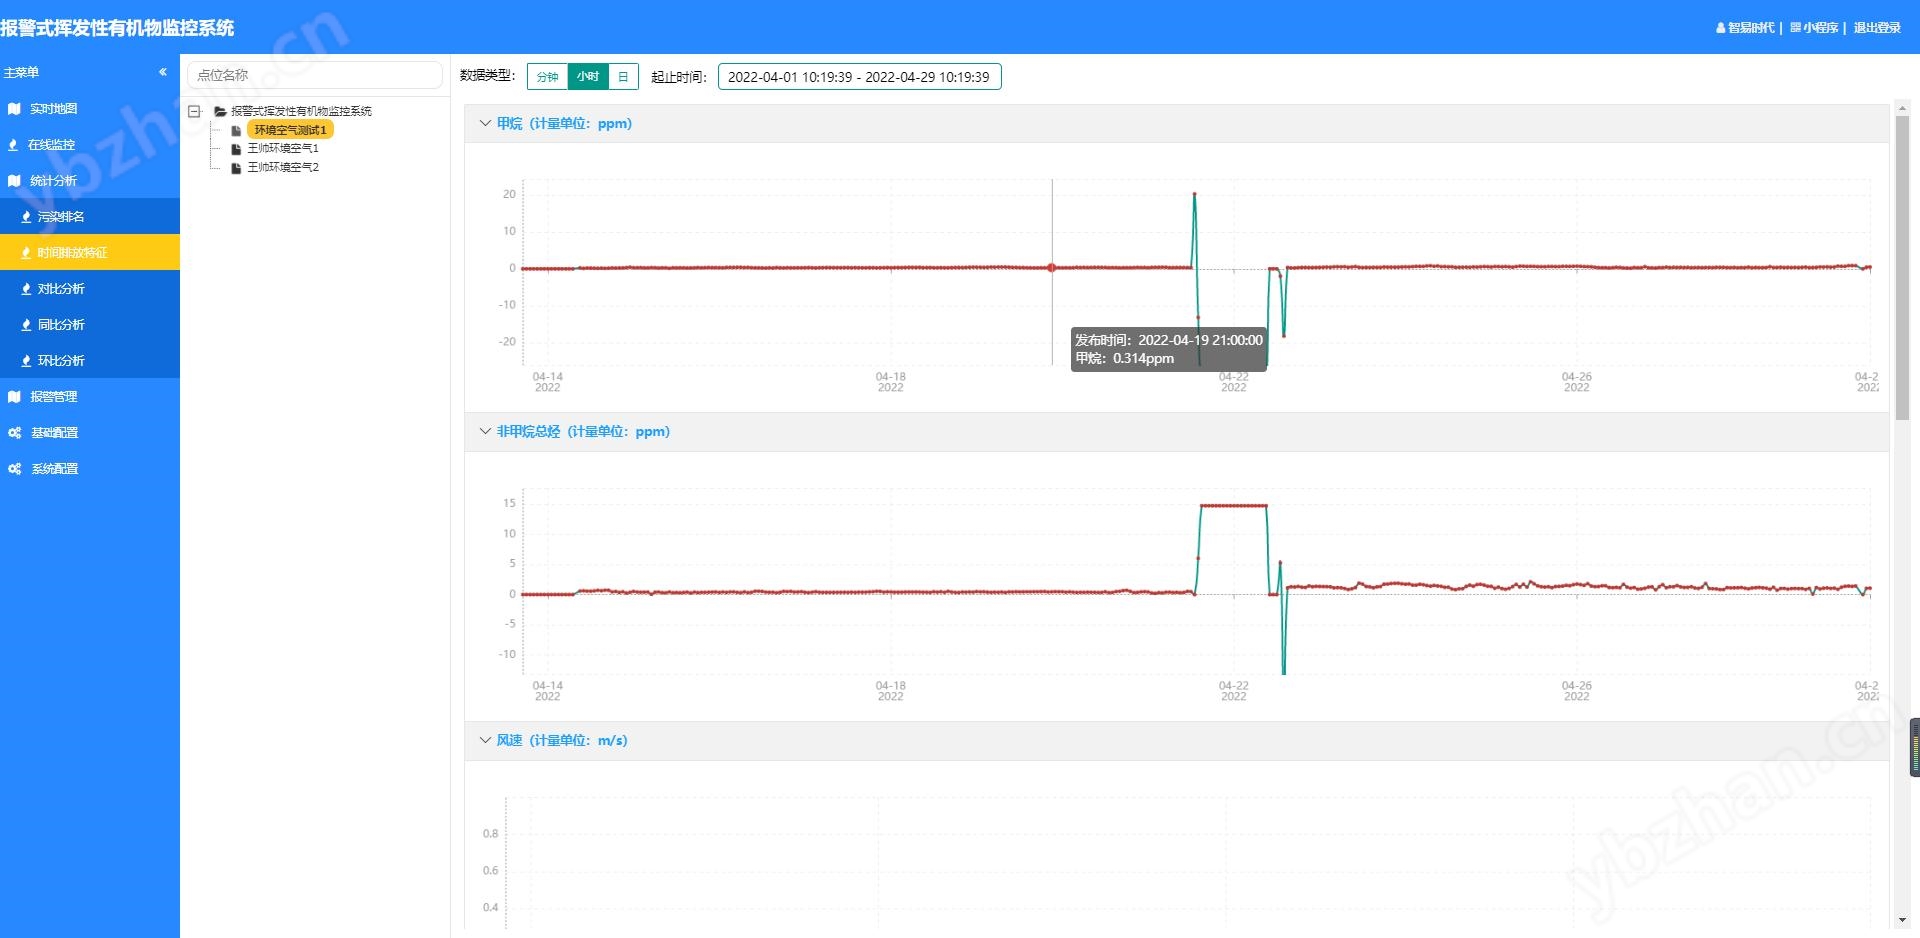This screenshot has width=1920, height=938.
Task: Click the QR icon beside 小程序
Action: (x=1795, y=28)
